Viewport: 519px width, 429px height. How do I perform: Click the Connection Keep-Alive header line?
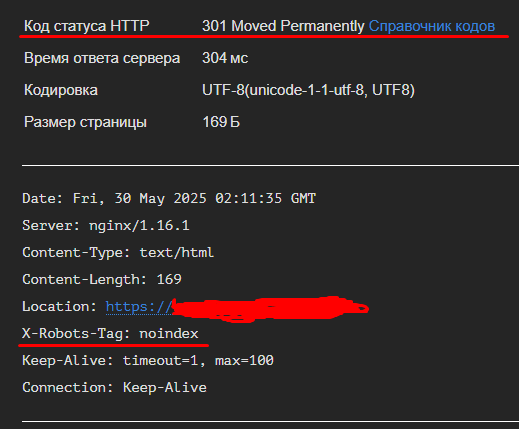114,388
